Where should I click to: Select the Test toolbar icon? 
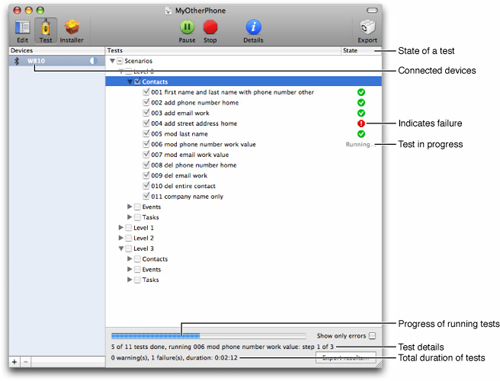click(46, 31)
